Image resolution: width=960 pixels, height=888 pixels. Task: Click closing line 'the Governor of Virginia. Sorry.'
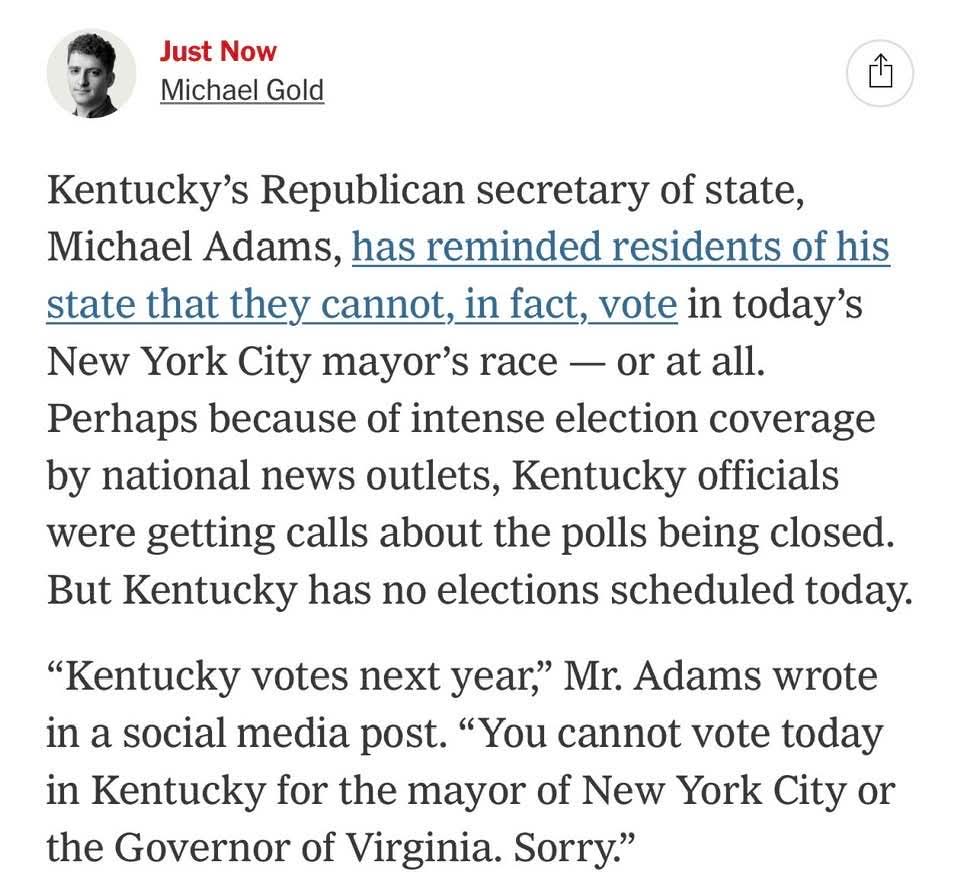coord(340,848)
